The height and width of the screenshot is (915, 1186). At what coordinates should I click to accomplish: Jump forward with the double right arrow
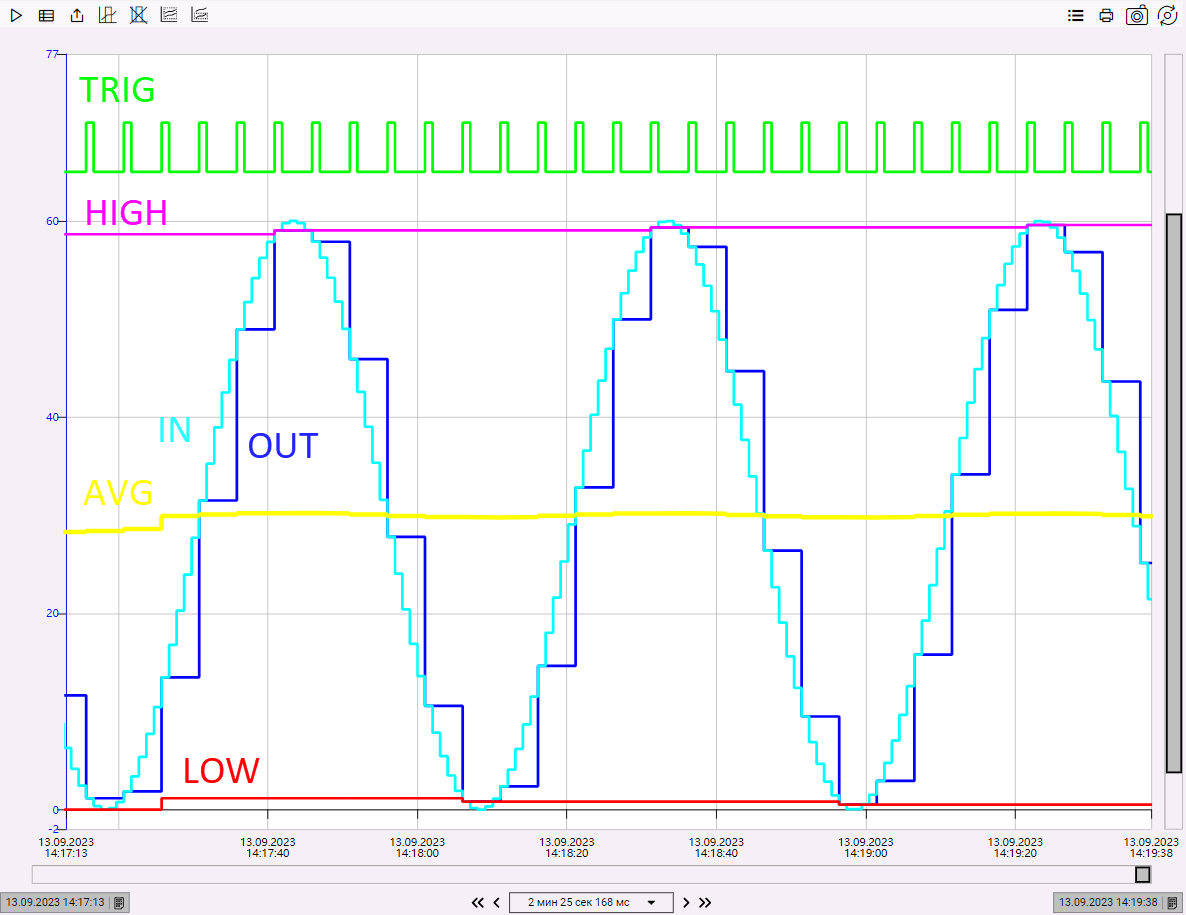point(705,902)
